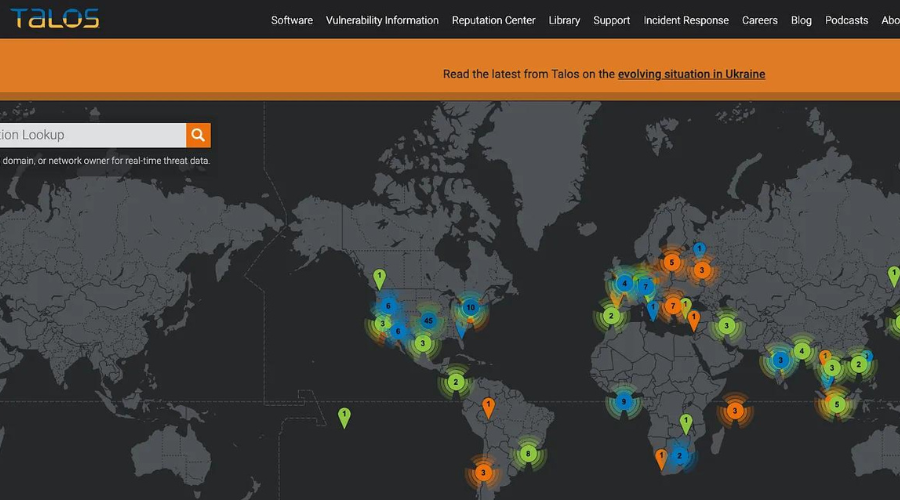Click the Talos logo
Image resolution: width=900 pixels, height=500 pixels.
(55, 18)
